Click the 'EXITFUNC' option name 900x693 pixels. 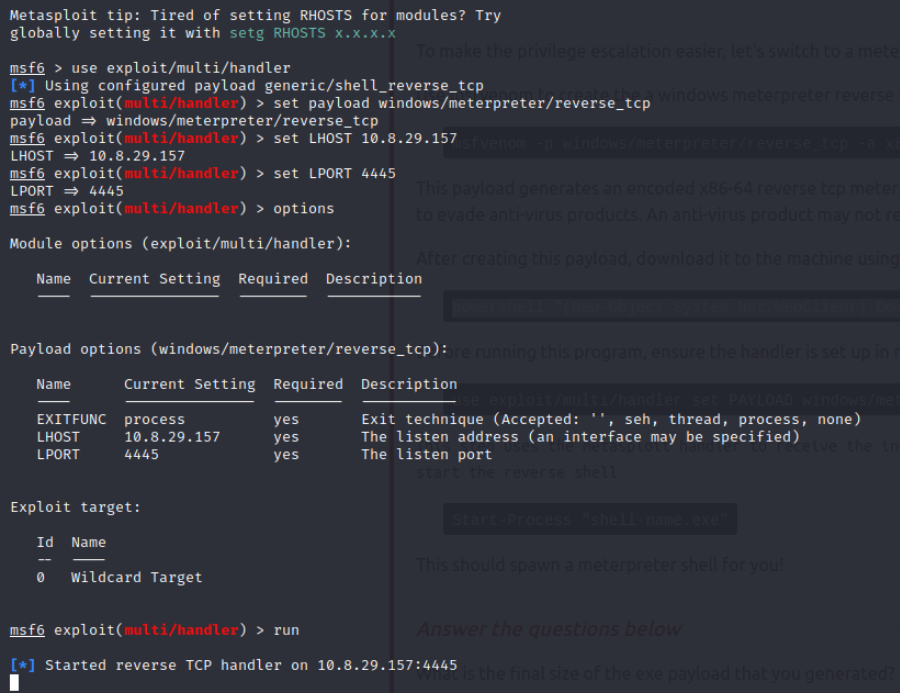(x=71, y=420)
